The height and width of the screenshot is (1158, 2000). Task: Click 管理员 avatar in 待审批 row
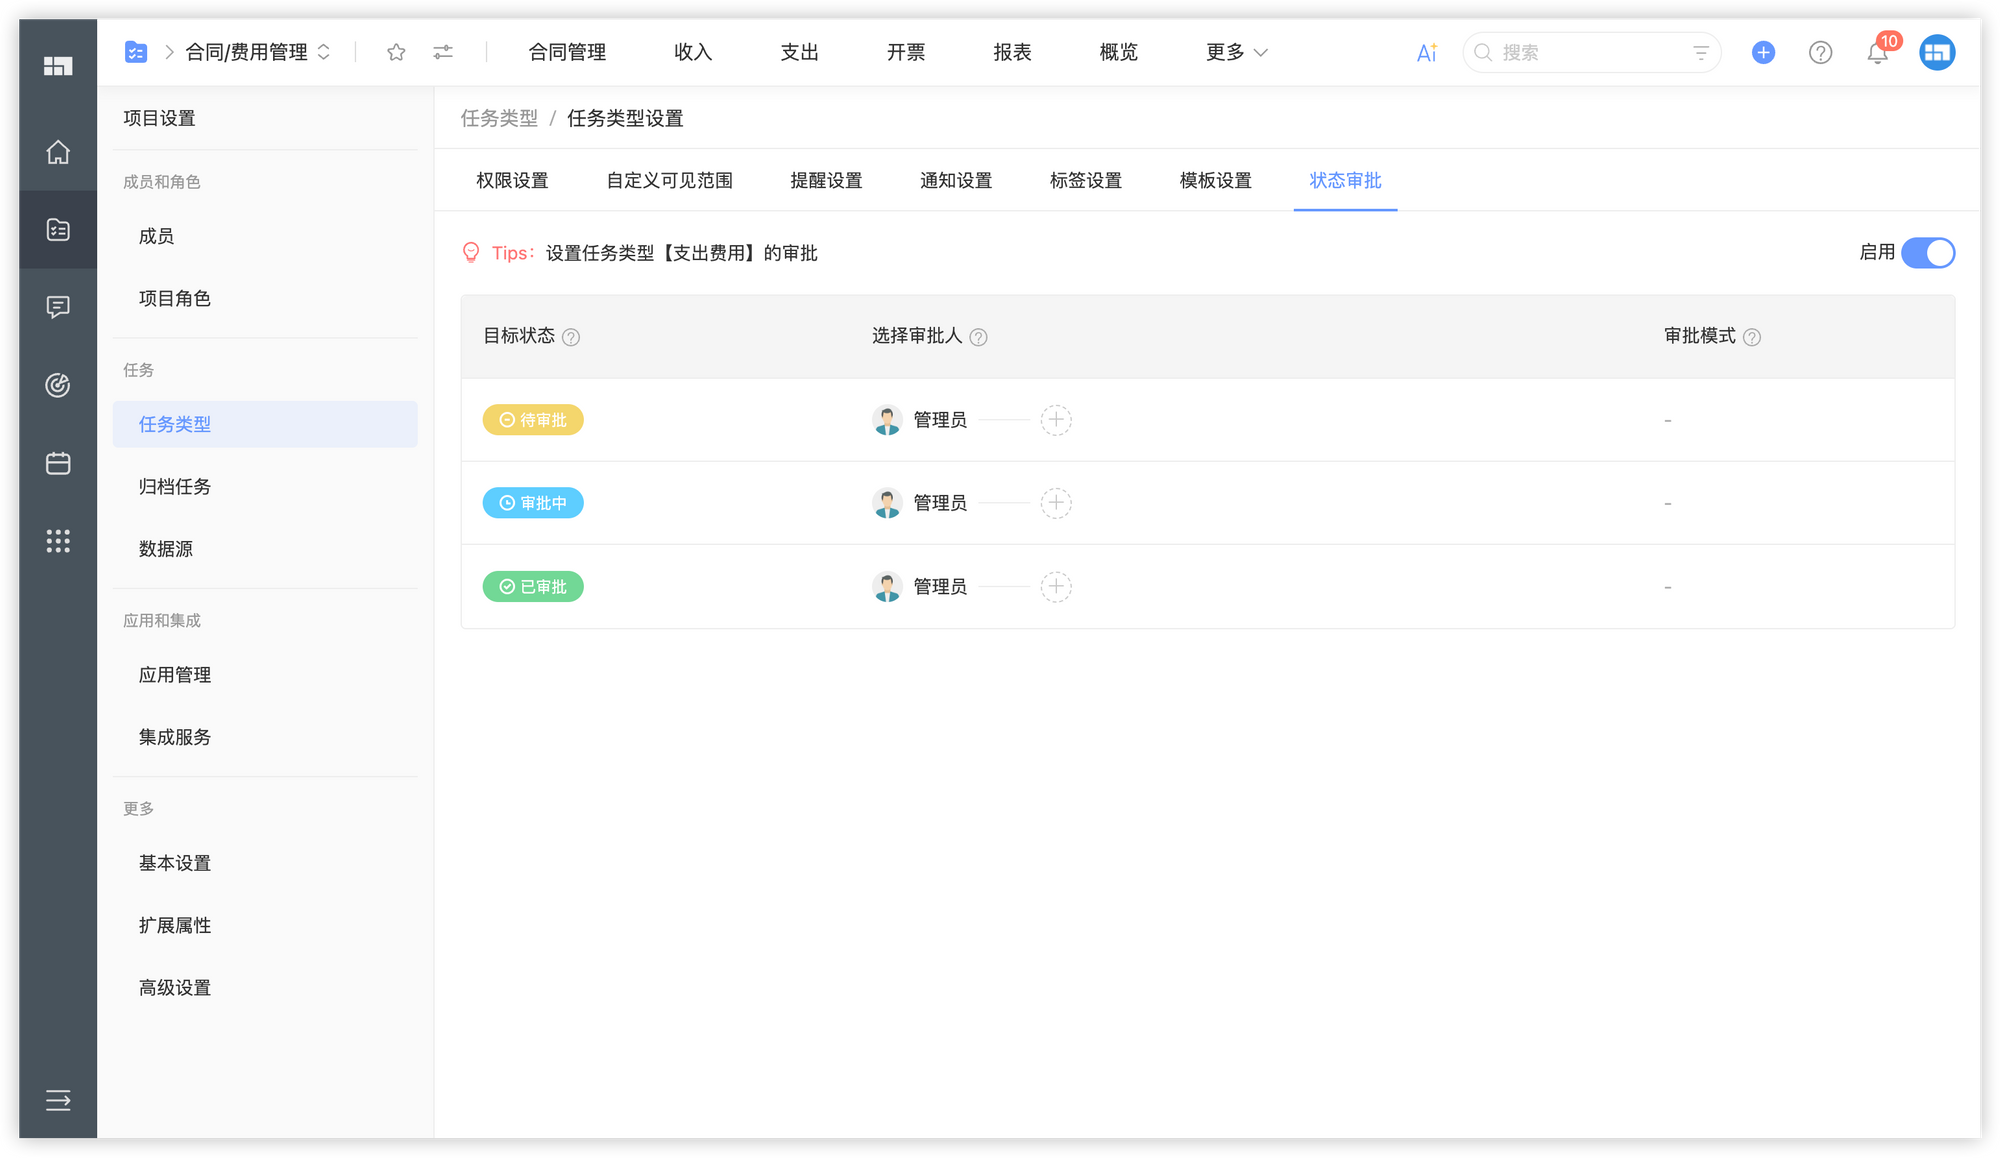click(887, 420)
